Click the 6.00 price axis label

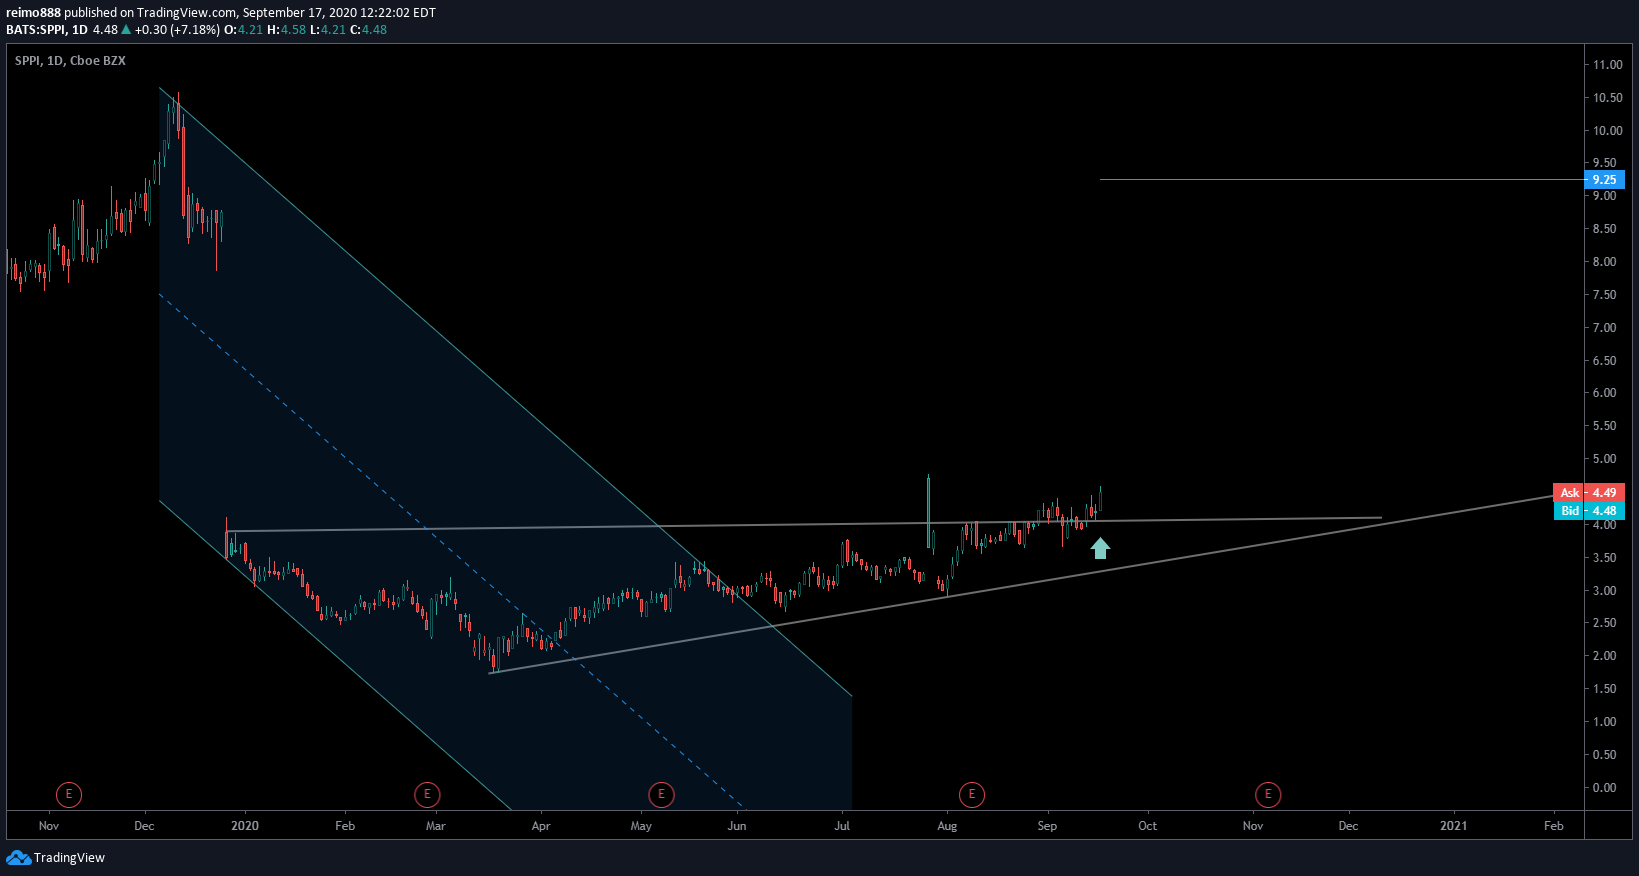(1605, 393)
